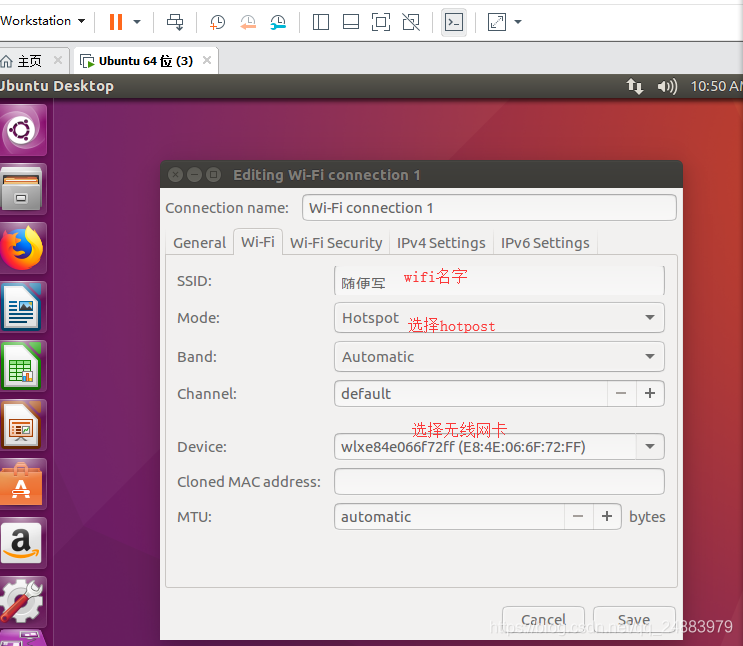Image resolution: width=743 pixels, height=646 pixels.
Task: Toggle Unity mode icon
Action: pyautogui.click(x=411, y=22)
